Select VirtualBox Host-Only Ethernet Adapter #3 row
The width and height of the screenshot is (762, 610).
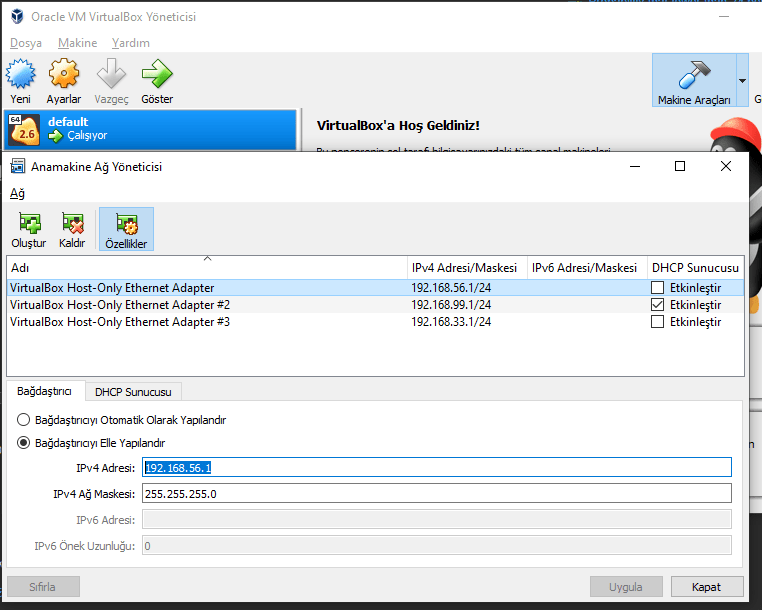tap(375, 322)
